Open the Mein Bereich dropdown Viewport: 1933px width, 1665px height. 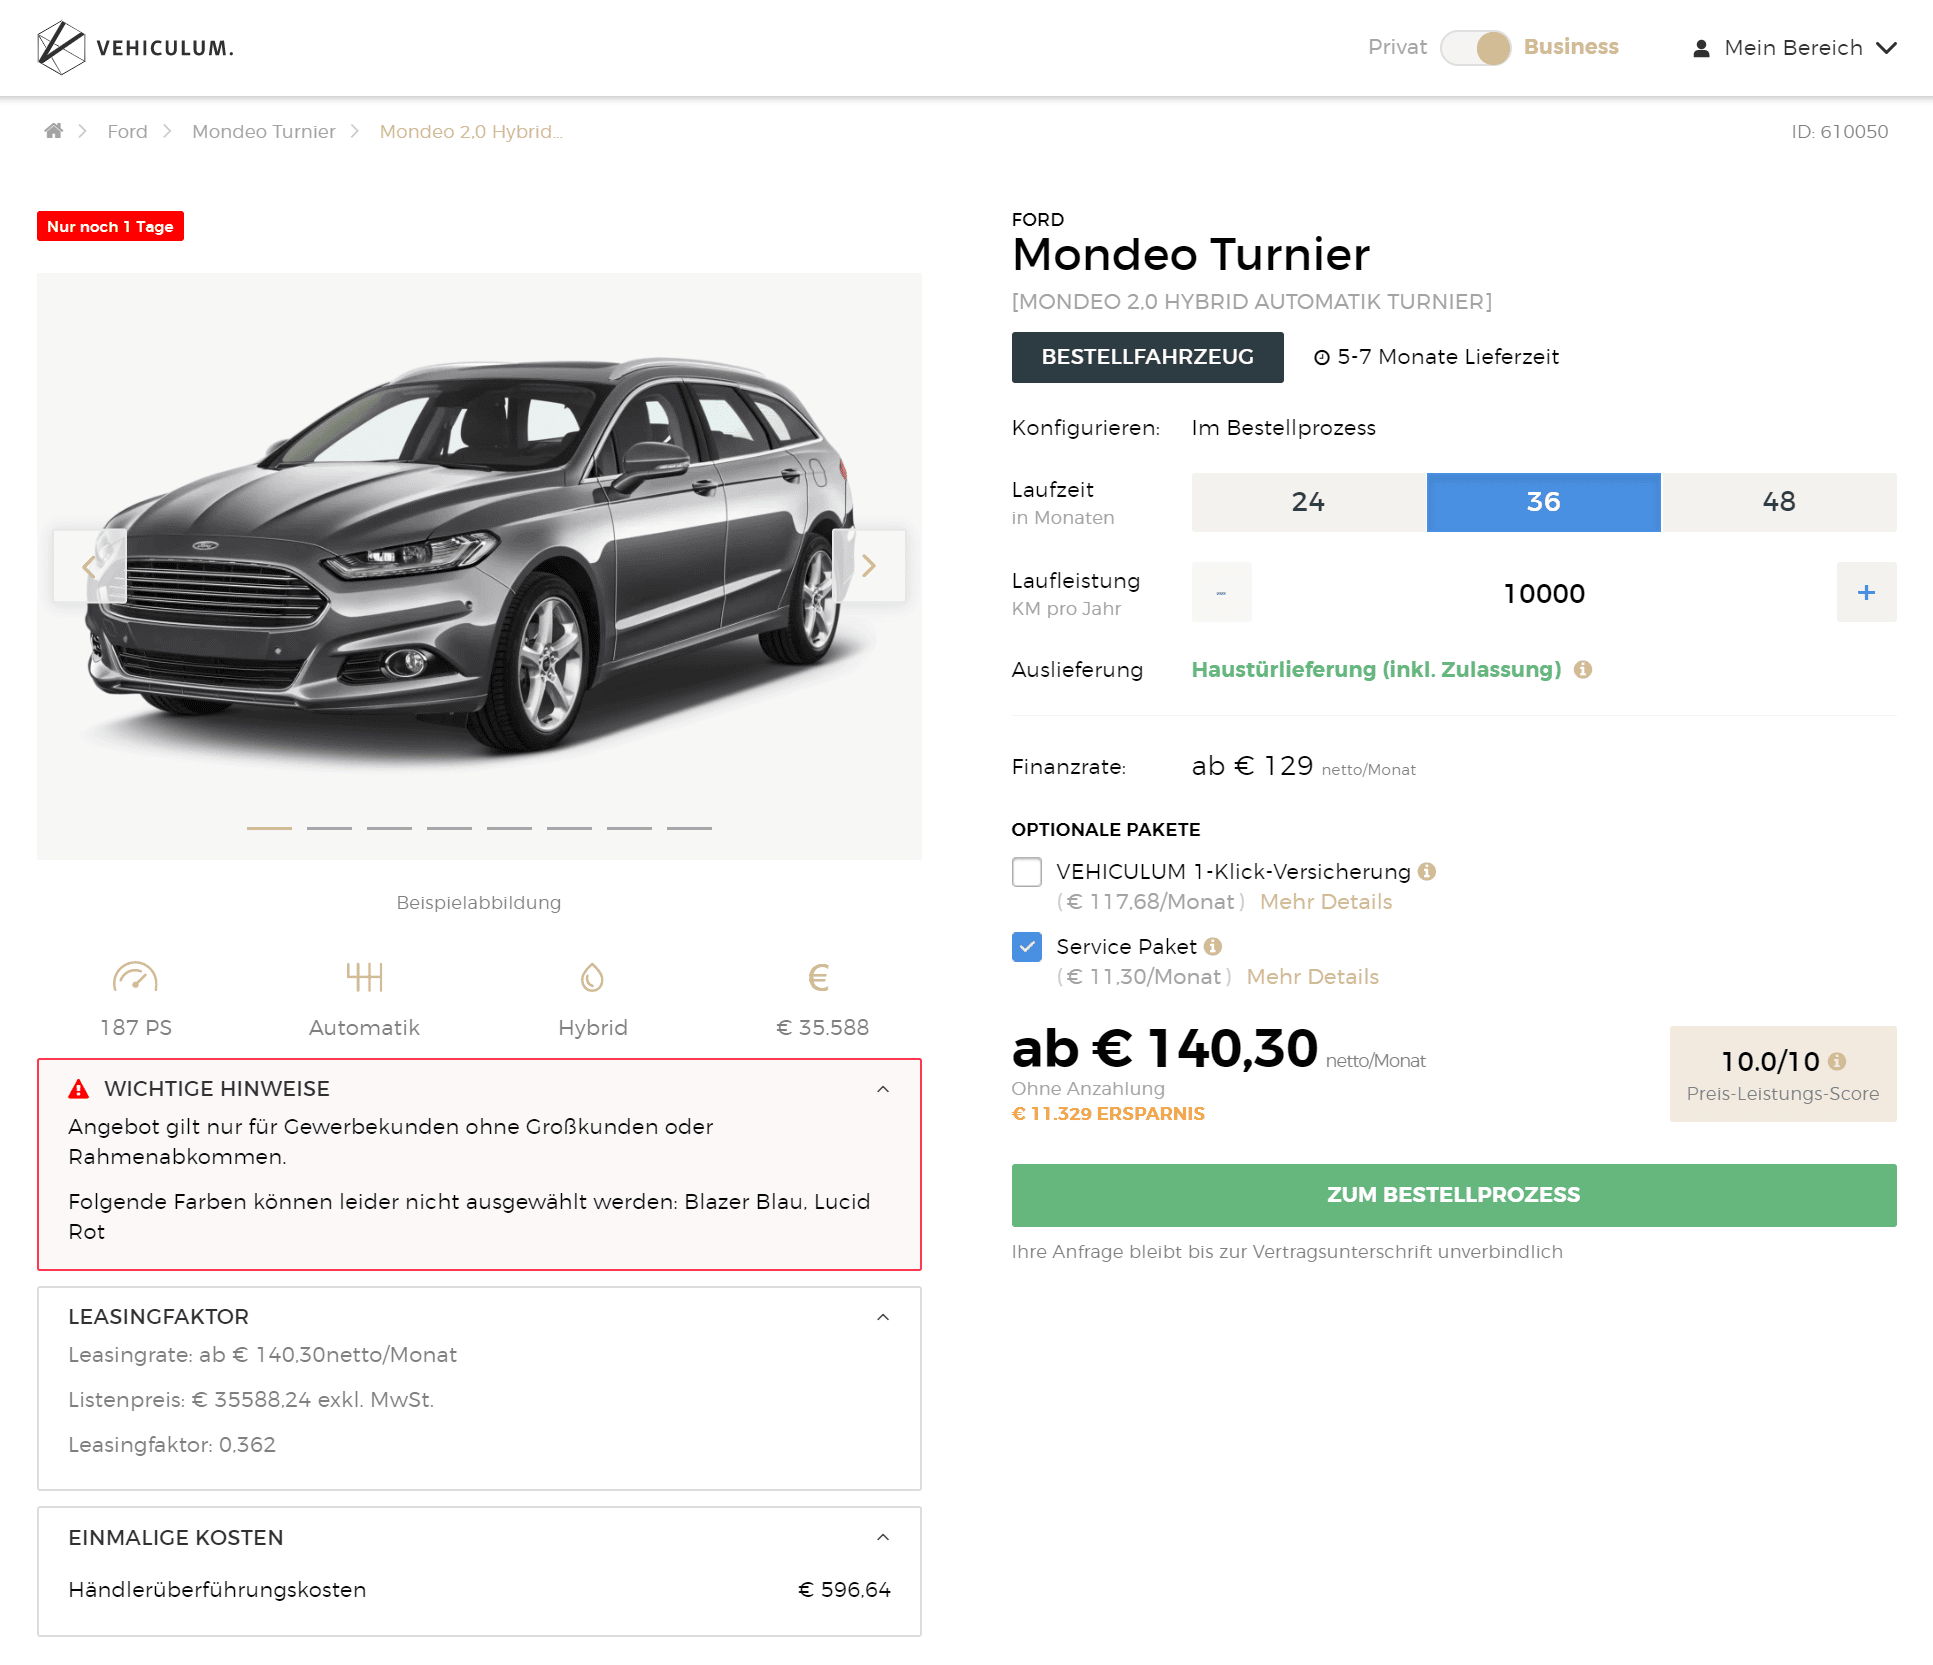(1794, 48)
